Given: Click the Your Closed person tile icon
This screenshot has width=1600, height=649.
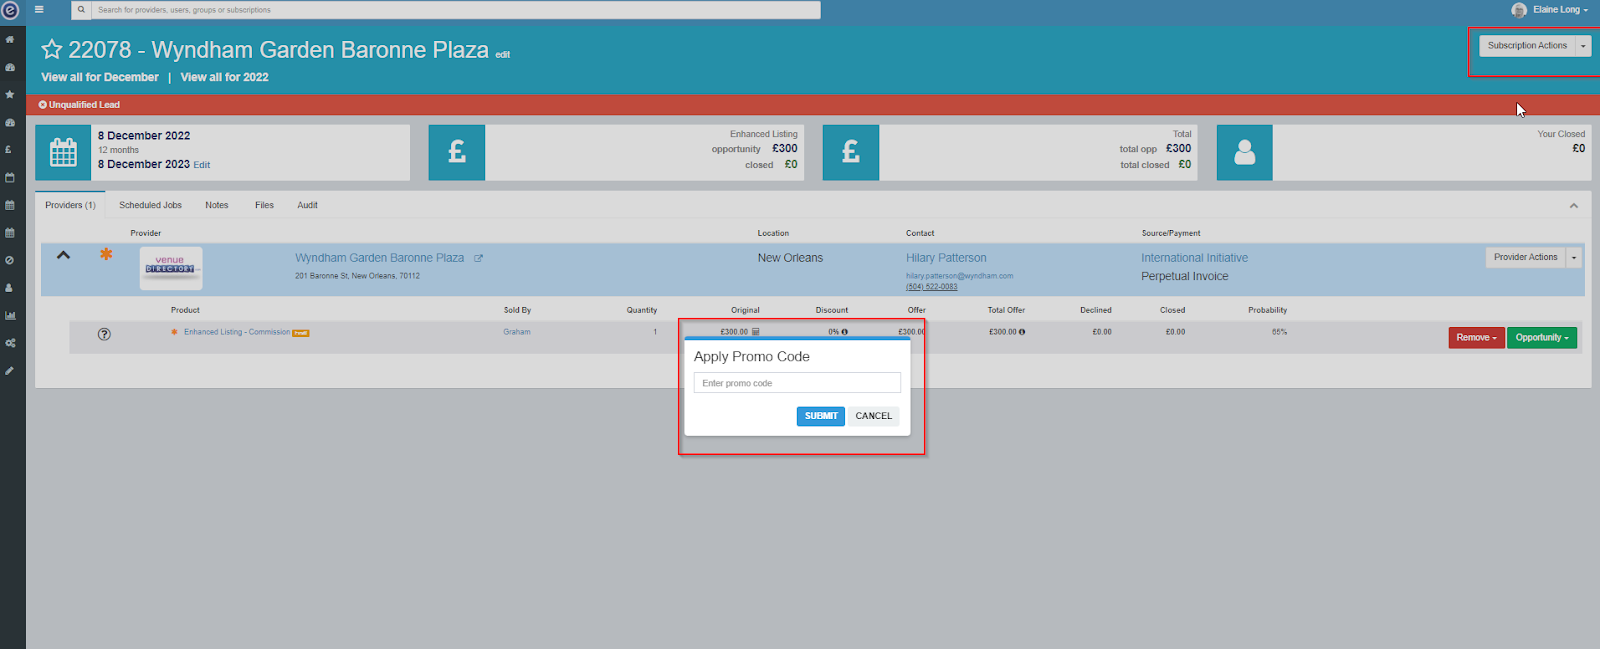Looking at the screenshot, I should [1245, 153].
